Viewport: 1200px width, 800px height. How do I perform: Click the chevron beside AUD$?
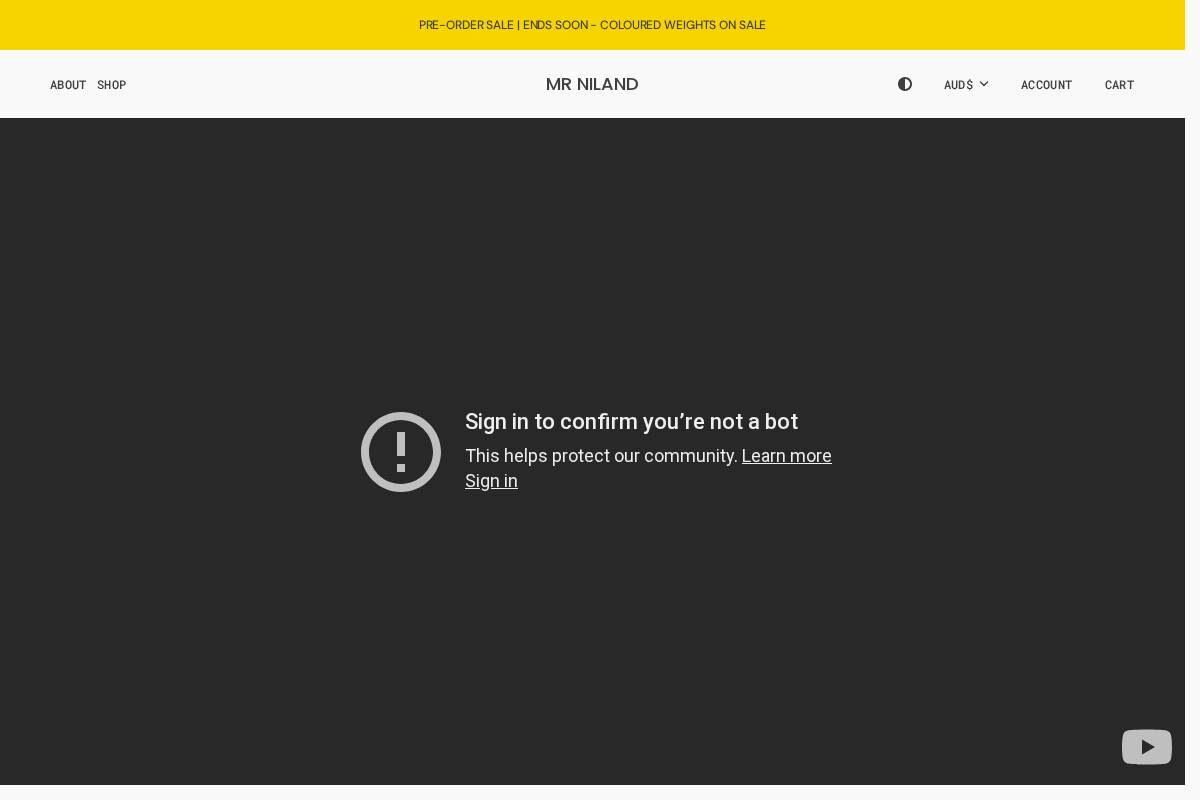[x=984, y=84]
